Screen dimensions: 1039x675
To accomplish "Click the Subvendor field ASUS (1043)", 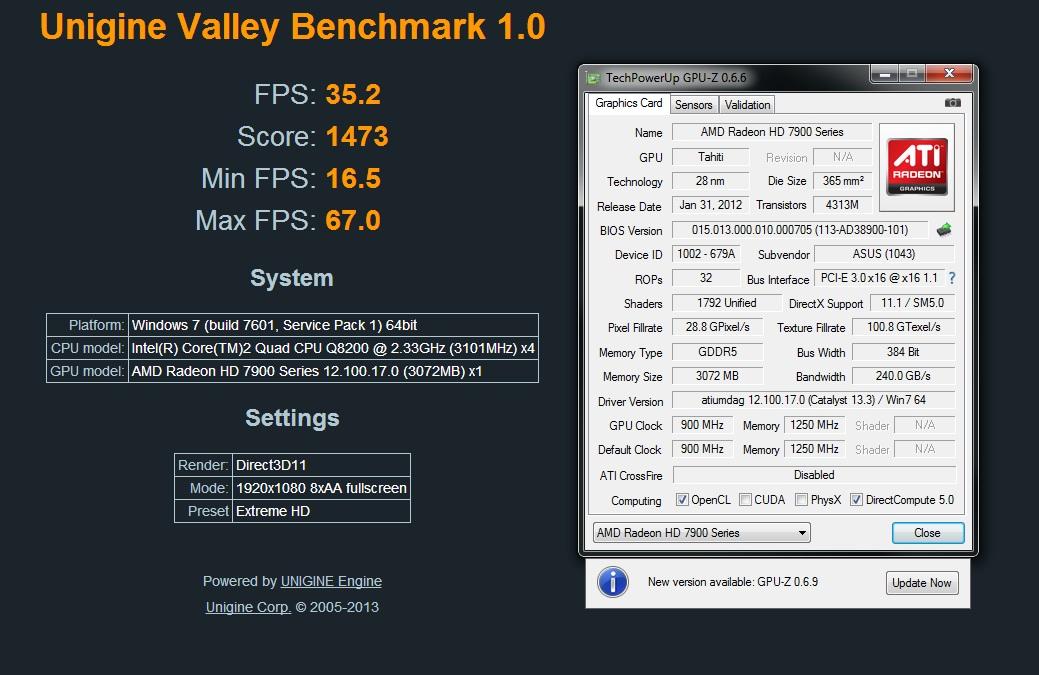I will [884, 254].
